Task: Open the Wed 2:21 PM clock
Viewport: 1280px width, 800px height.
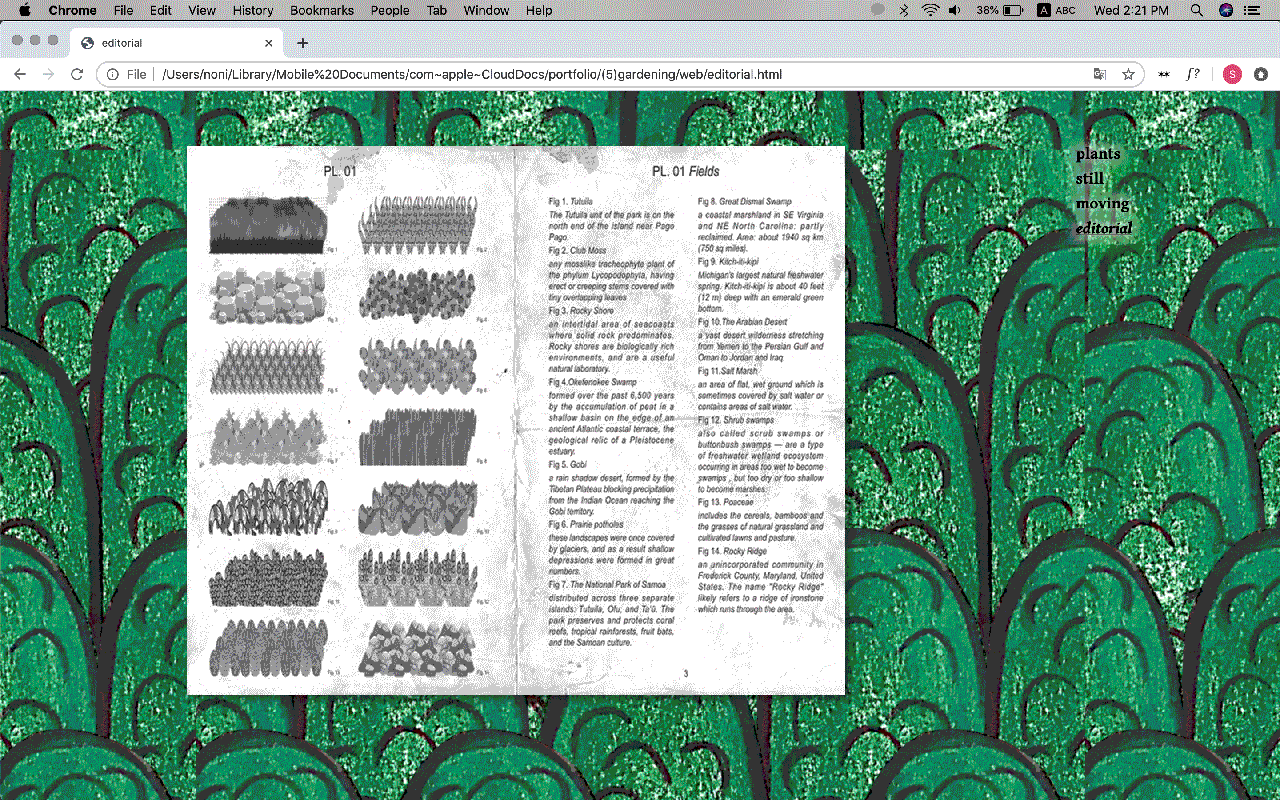Action: tap(1131, 10)
